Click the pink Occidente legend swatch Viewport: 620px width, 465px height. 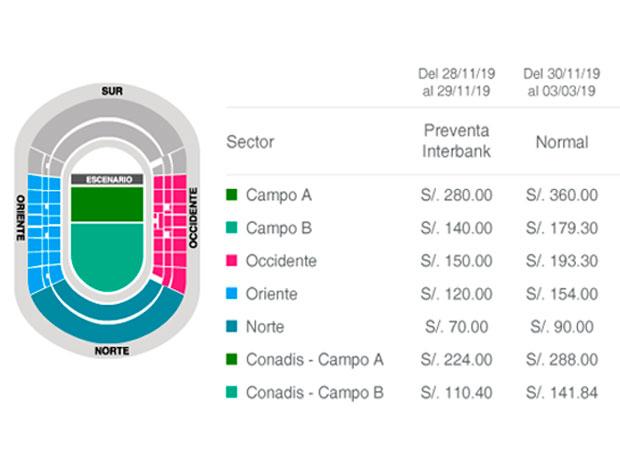click(x=232, y=261)
